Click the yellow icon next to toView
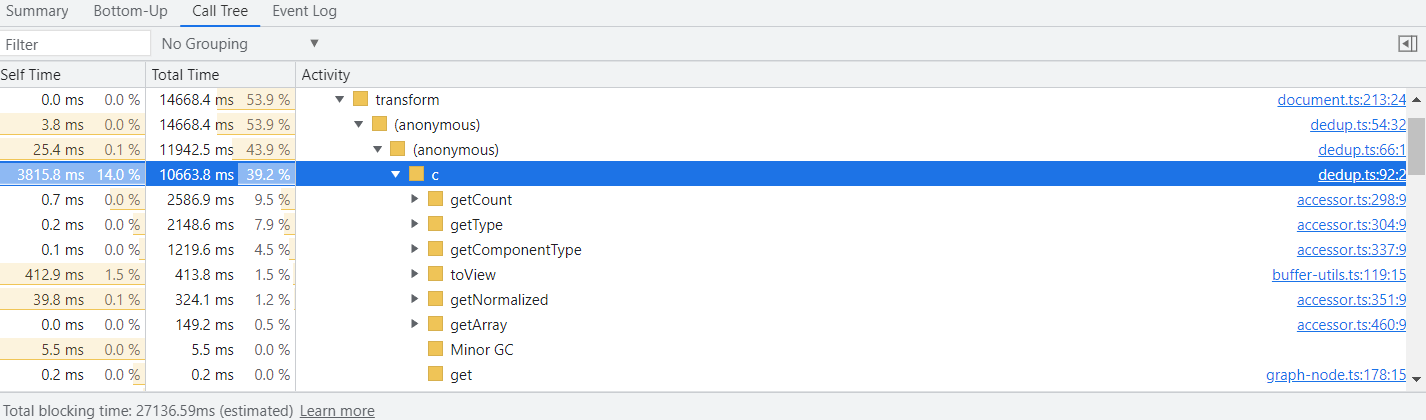This screenshot has width=1426, height=420. 435,275
